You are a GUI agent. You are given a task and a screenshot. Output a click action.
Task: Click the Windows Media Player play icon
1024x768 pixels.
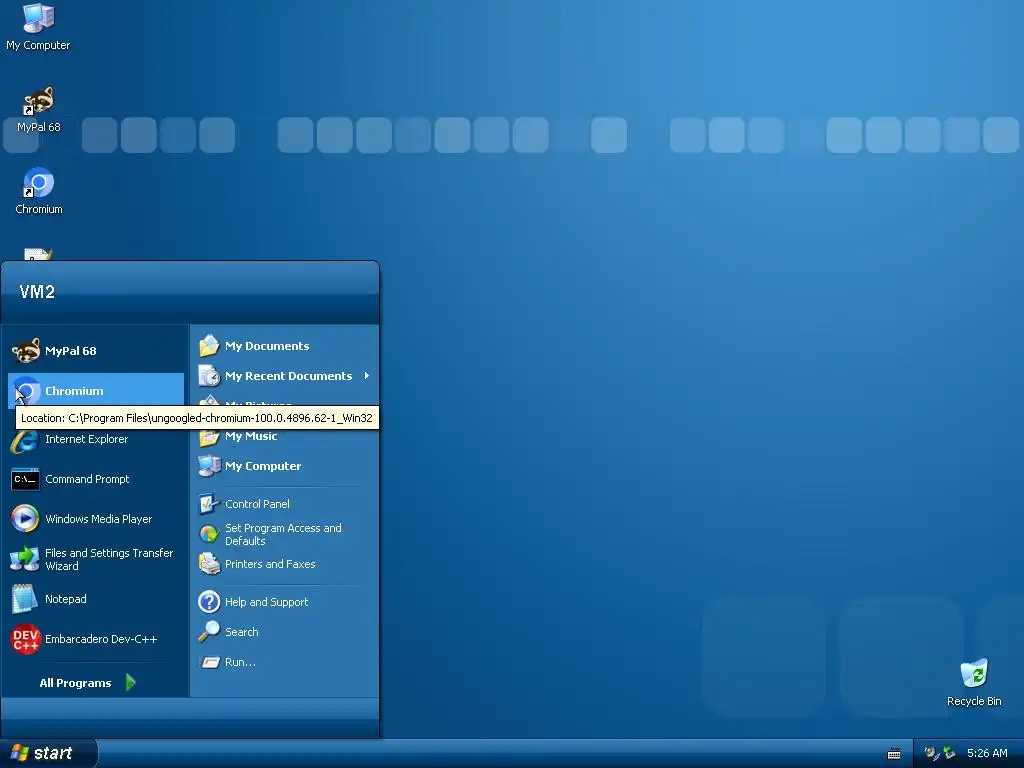(25, 519)
